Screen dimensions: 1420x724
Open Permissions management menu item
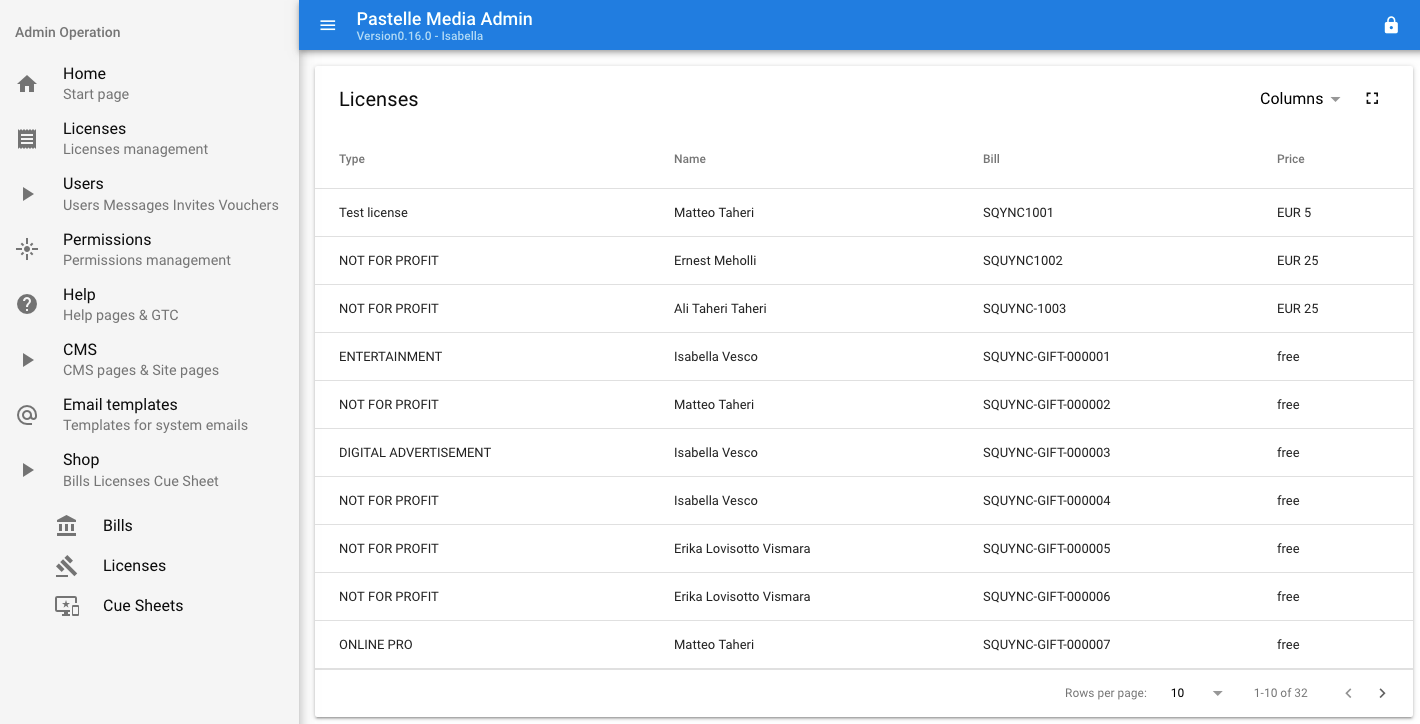point(150,249)
